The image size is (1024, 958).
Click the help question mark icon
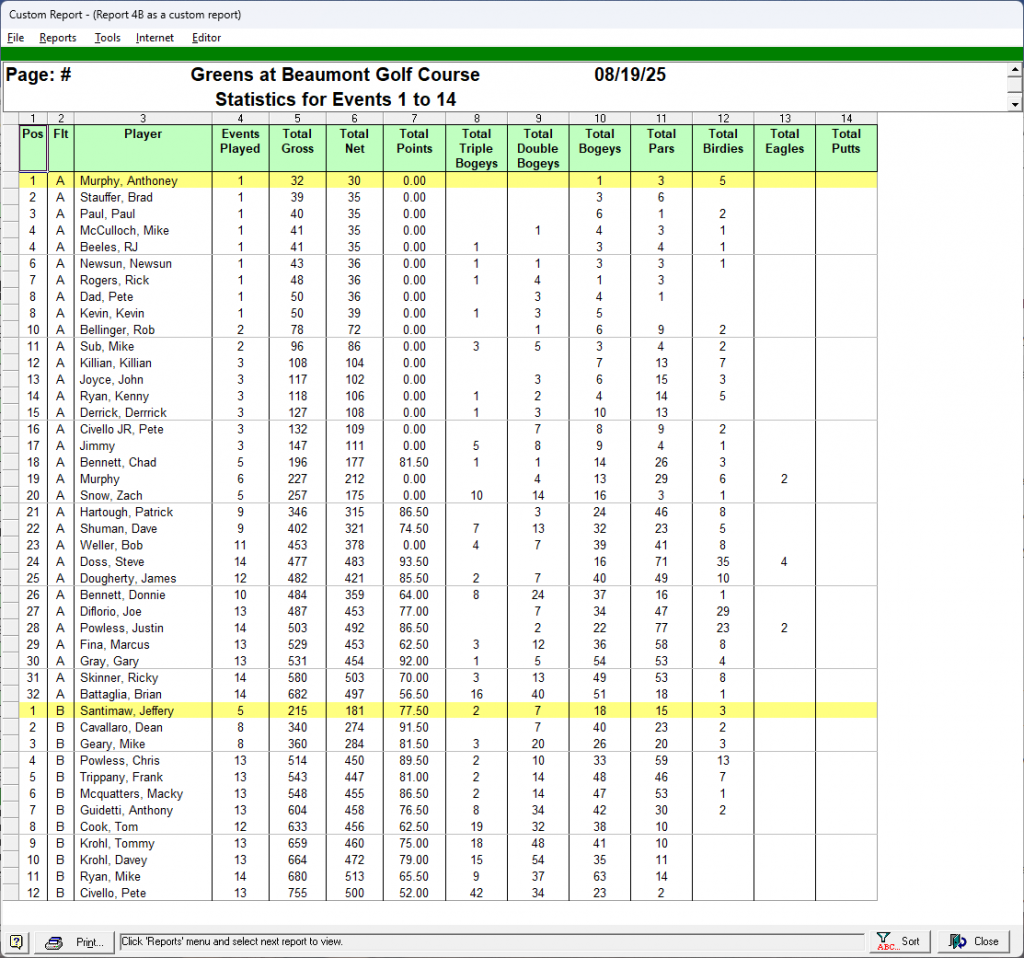pyautogui.click(x=17, y=941)
